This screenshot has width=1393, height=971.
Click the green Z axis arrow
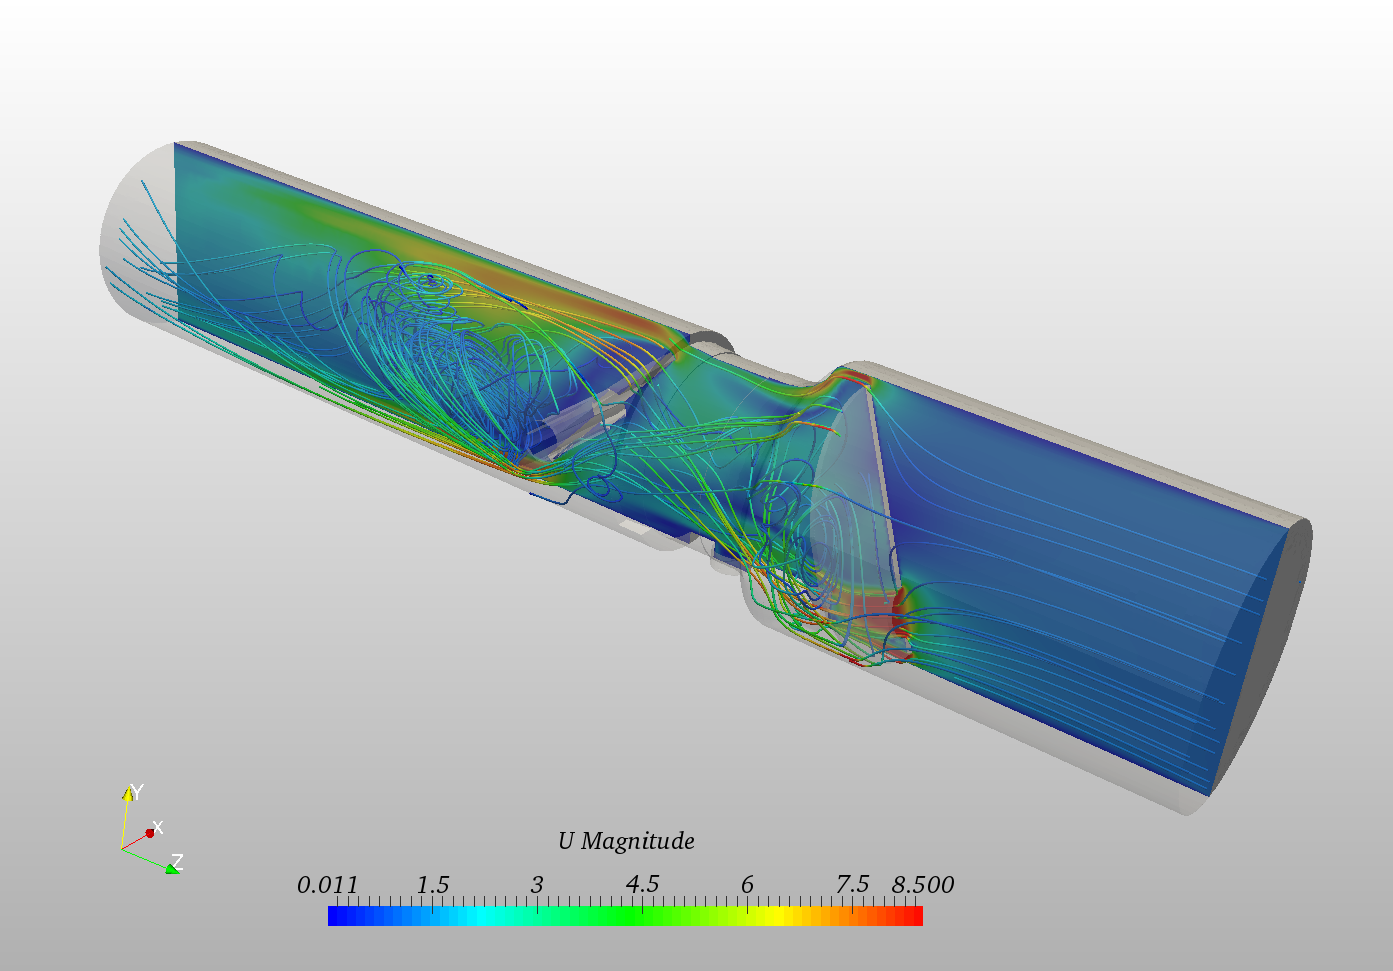click(x=172, y=868)
